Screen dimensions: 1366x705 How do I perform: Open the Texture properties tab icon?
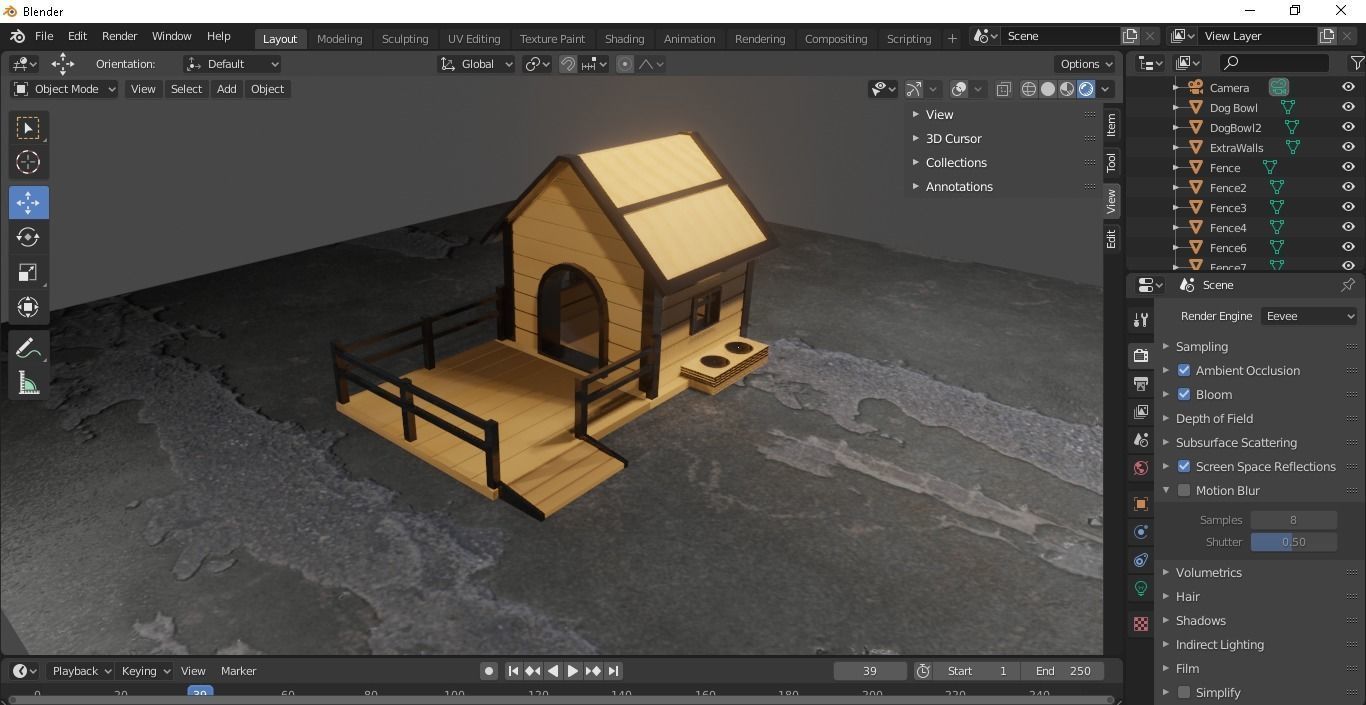[x=1140, y=624]
